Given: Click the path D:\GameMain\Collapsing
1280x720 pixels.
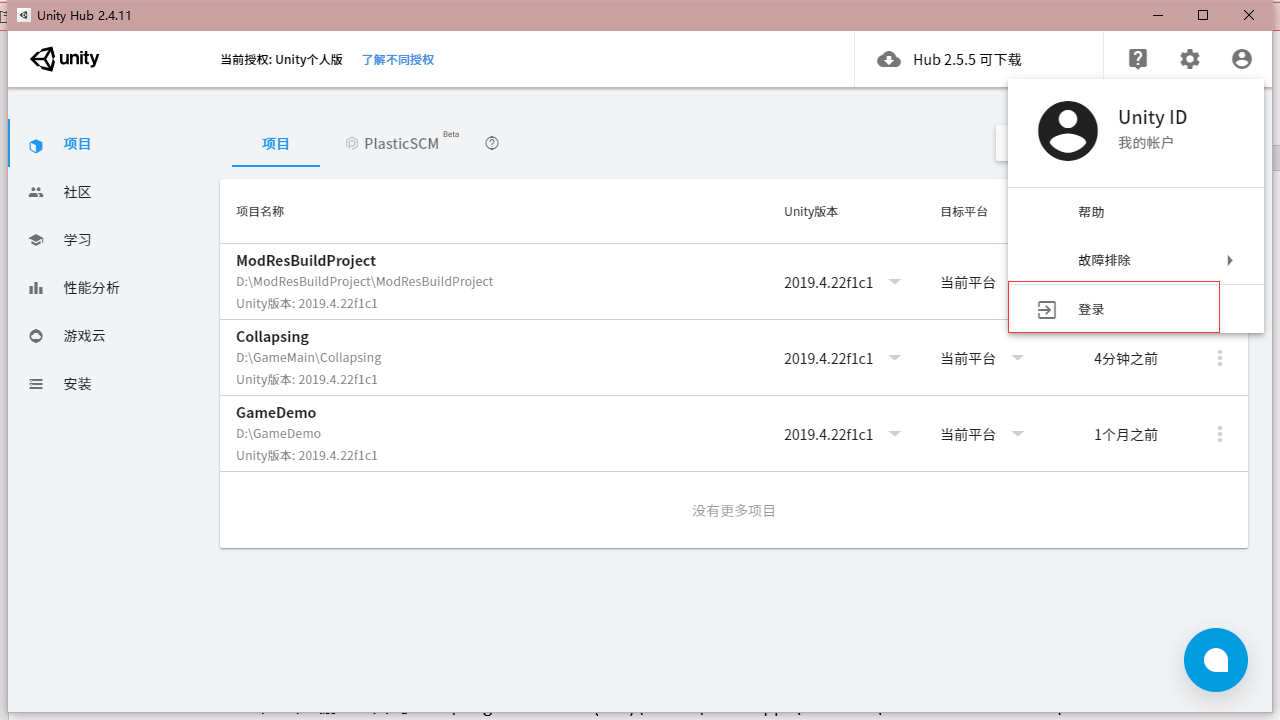Looking at the screenshot, I should (309, 358).
